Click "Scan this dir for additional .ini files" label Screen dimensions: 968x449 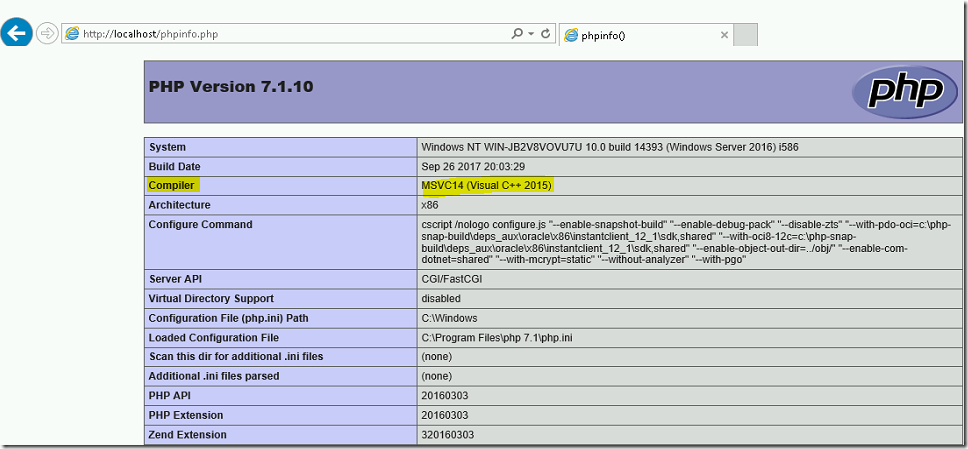(236, 357)
